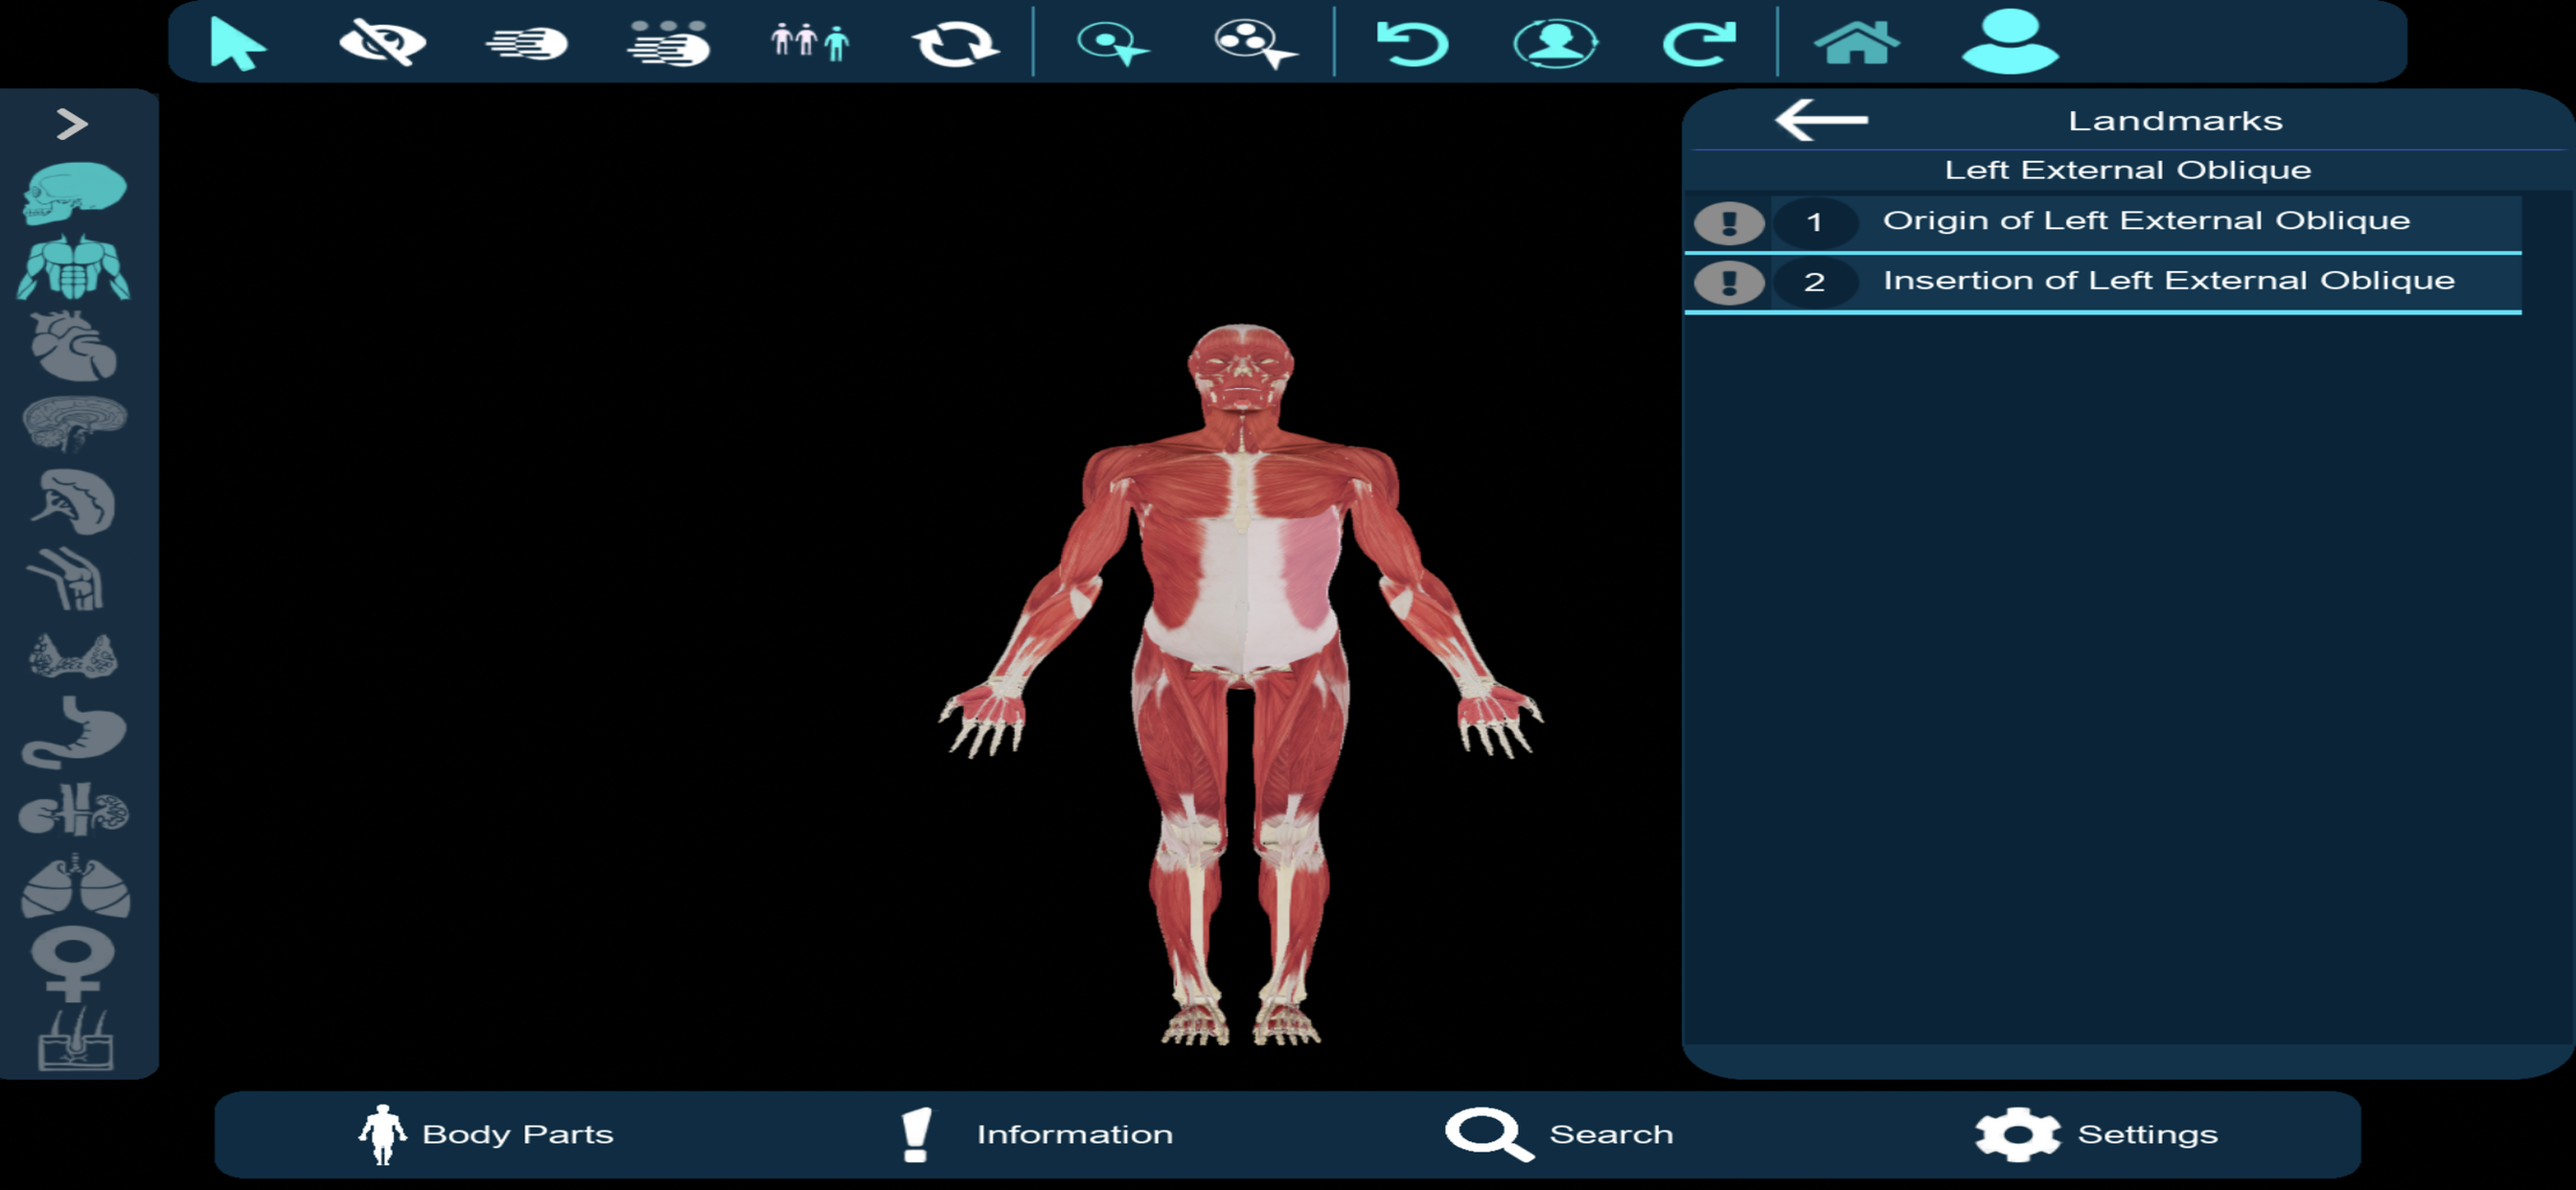Toggle the hide structure eye tool
Image resolution: width=2576 pixels, height=1190 pixels.
(382, 43)
